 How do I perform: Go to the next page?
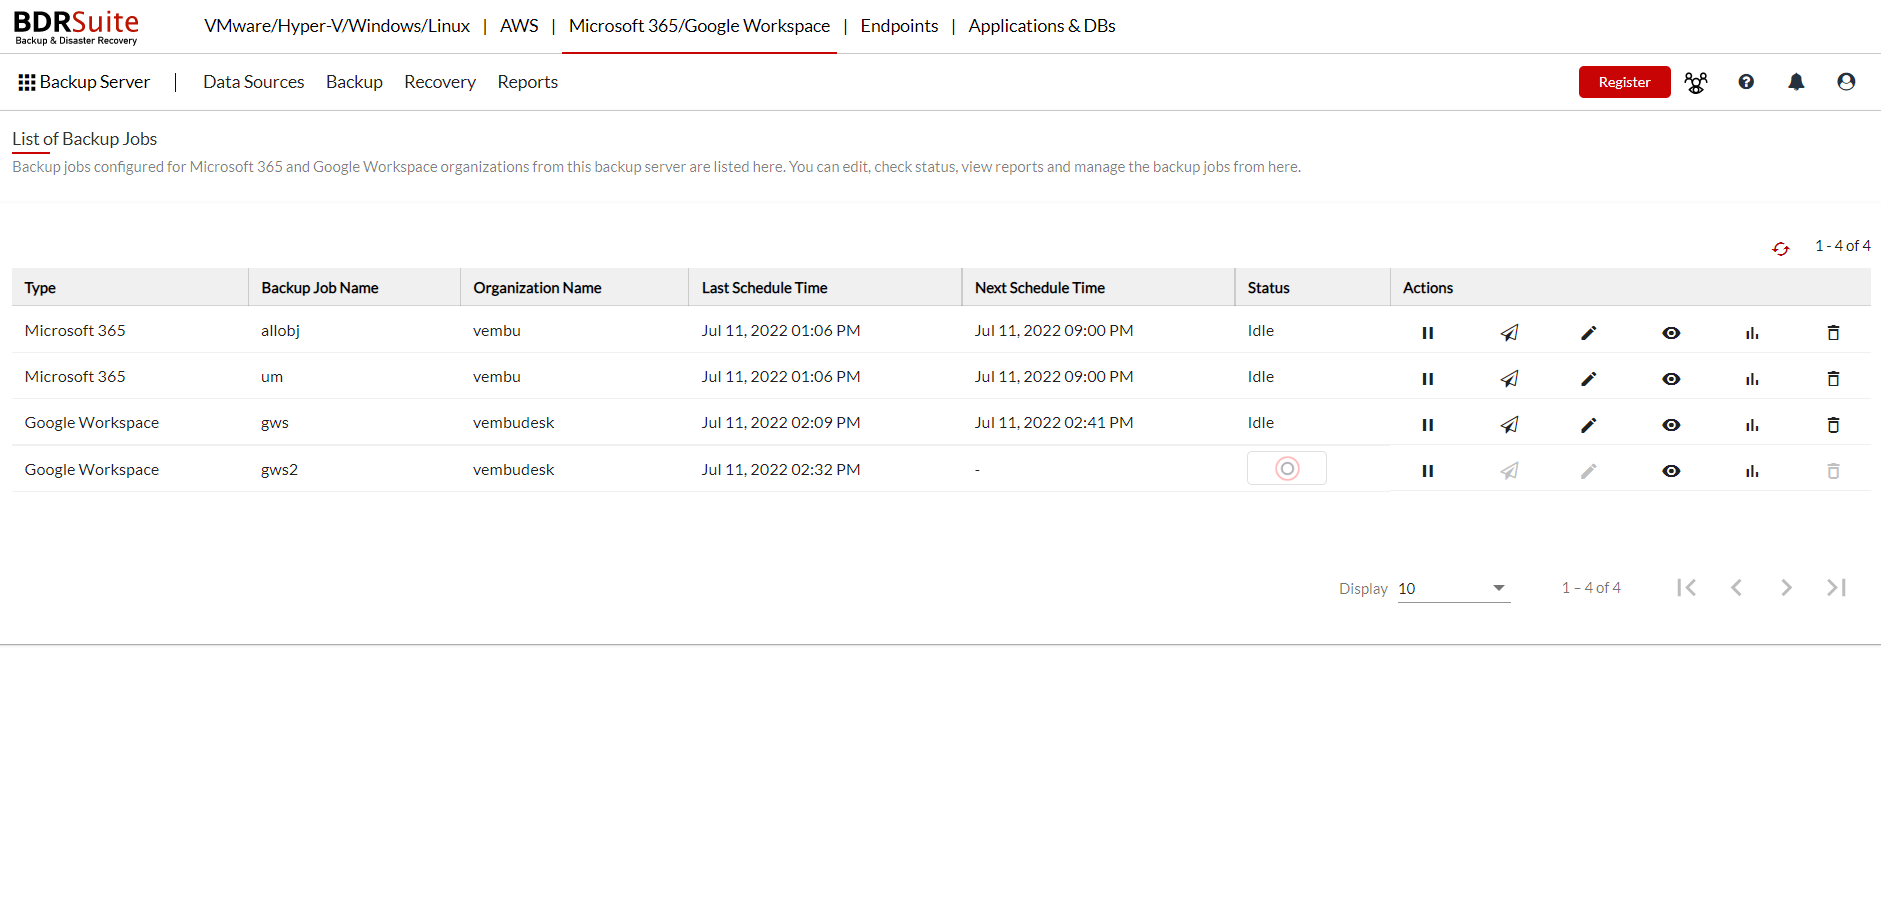(1787, 588)
